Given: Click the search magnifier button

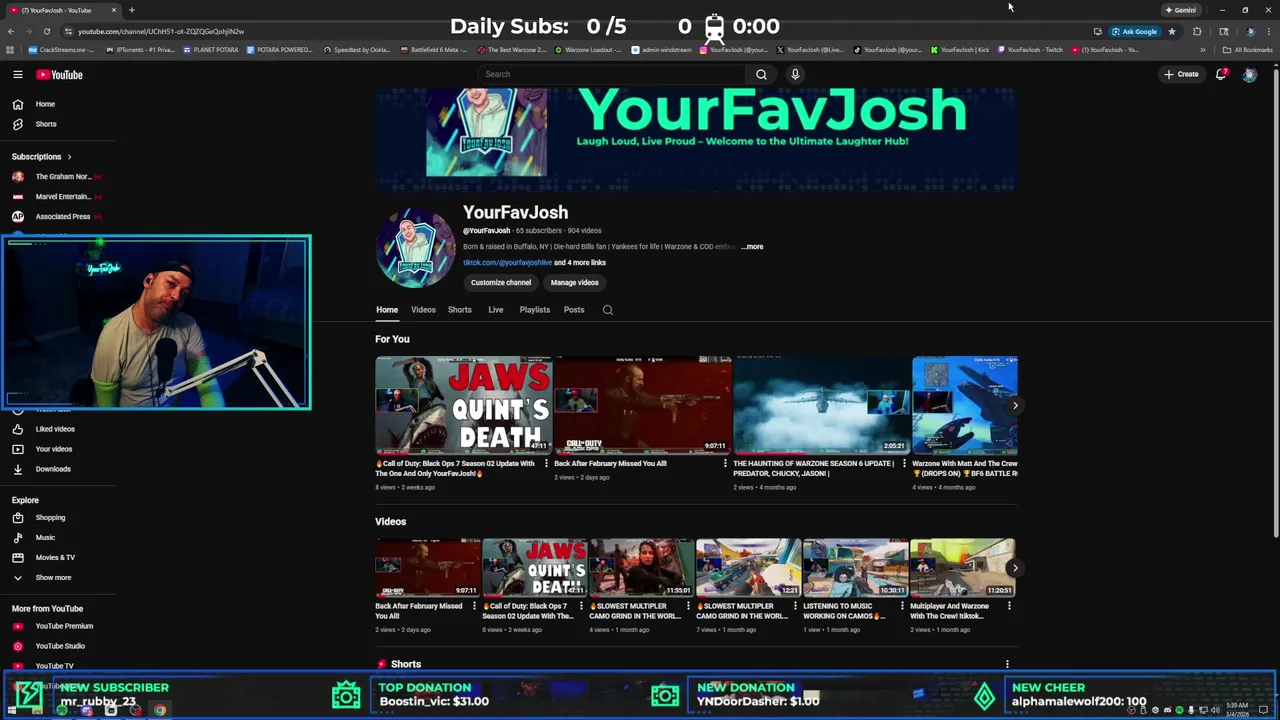Looking at the screenshot, I should coord(761,74).
